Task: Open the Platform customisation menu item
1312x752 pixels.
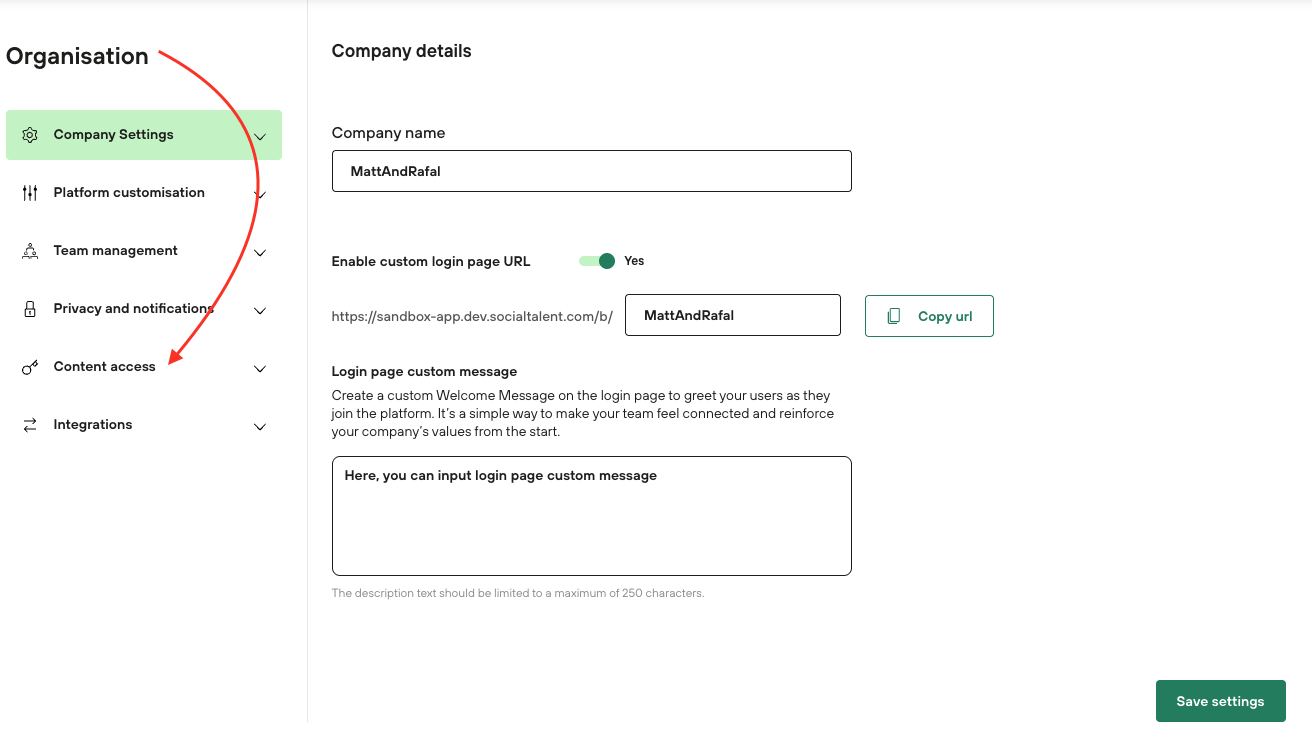Action: 129,193
